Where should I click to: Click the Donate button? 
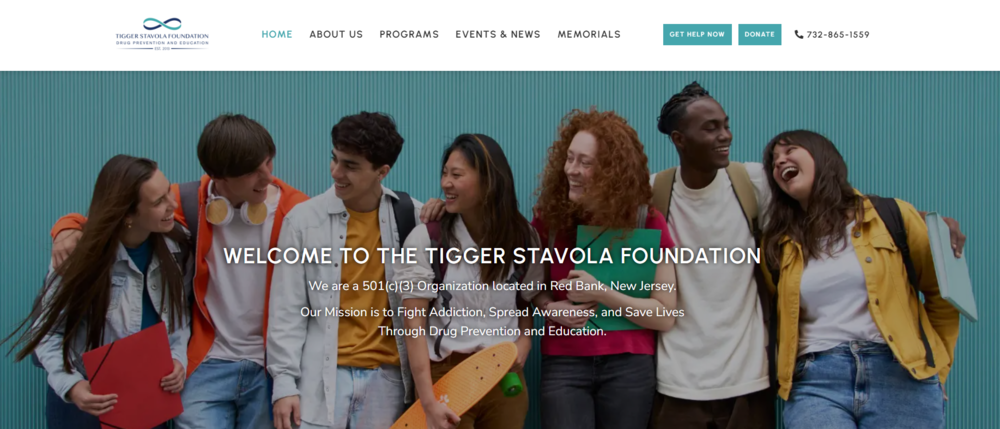(x=760, y=34)
